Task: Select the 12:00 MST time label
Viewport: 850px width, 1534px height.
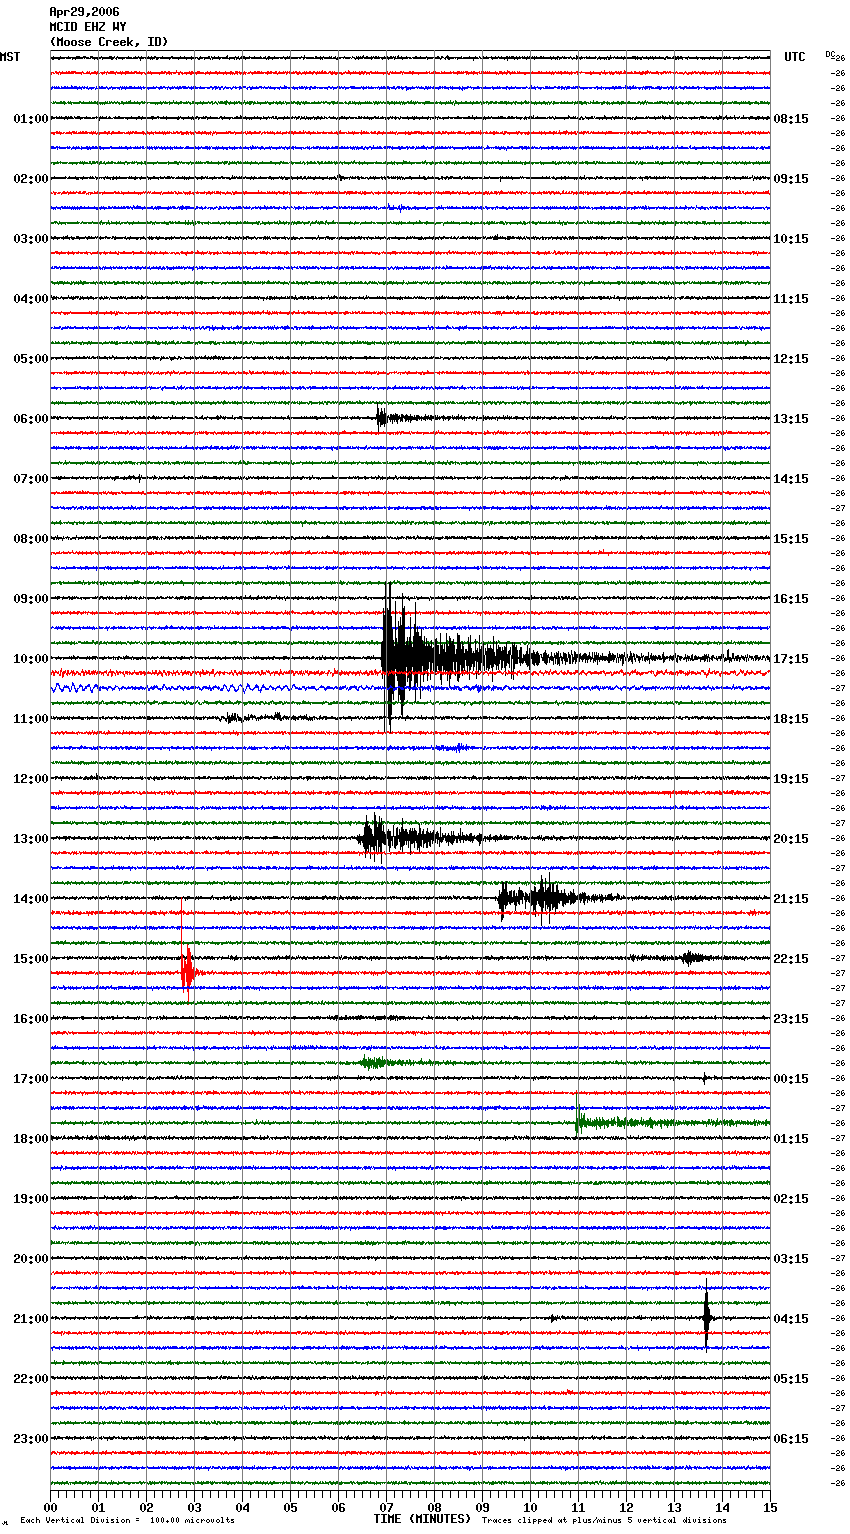Action: pyautogui.click(x=31, y=779)
